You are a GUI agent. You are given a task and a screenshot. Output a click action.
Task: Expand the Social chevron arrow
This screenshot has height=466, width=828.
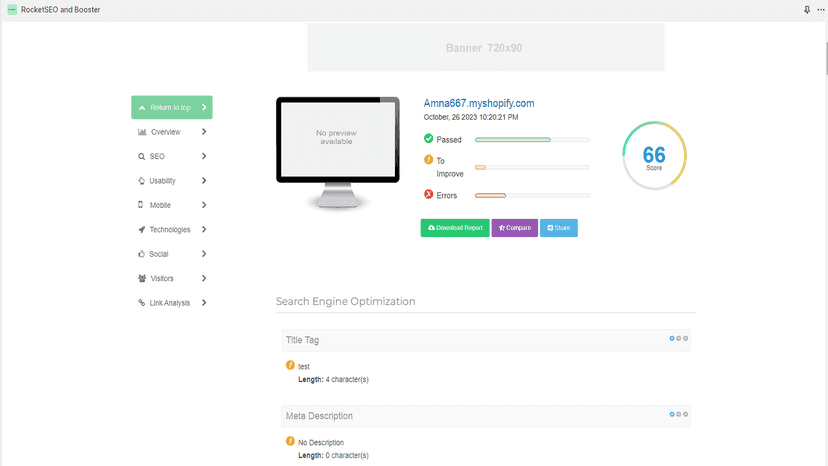(x=204, y=254)
